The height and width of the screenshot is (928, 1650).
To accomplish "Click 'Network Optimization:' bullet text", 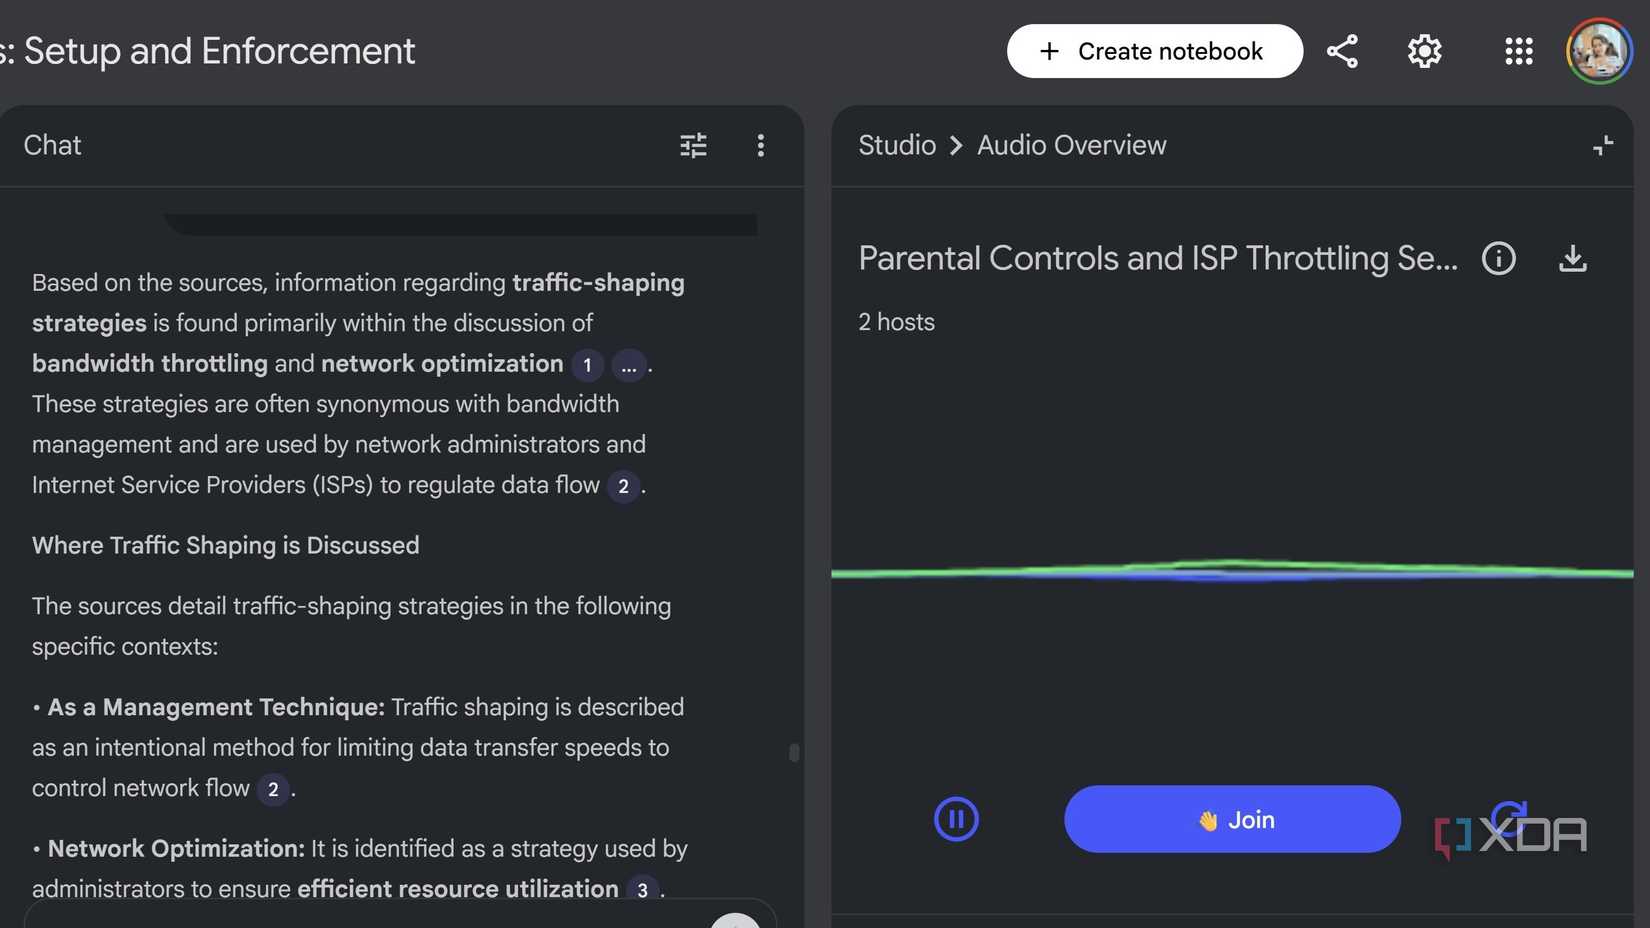I will coord(176,849).
